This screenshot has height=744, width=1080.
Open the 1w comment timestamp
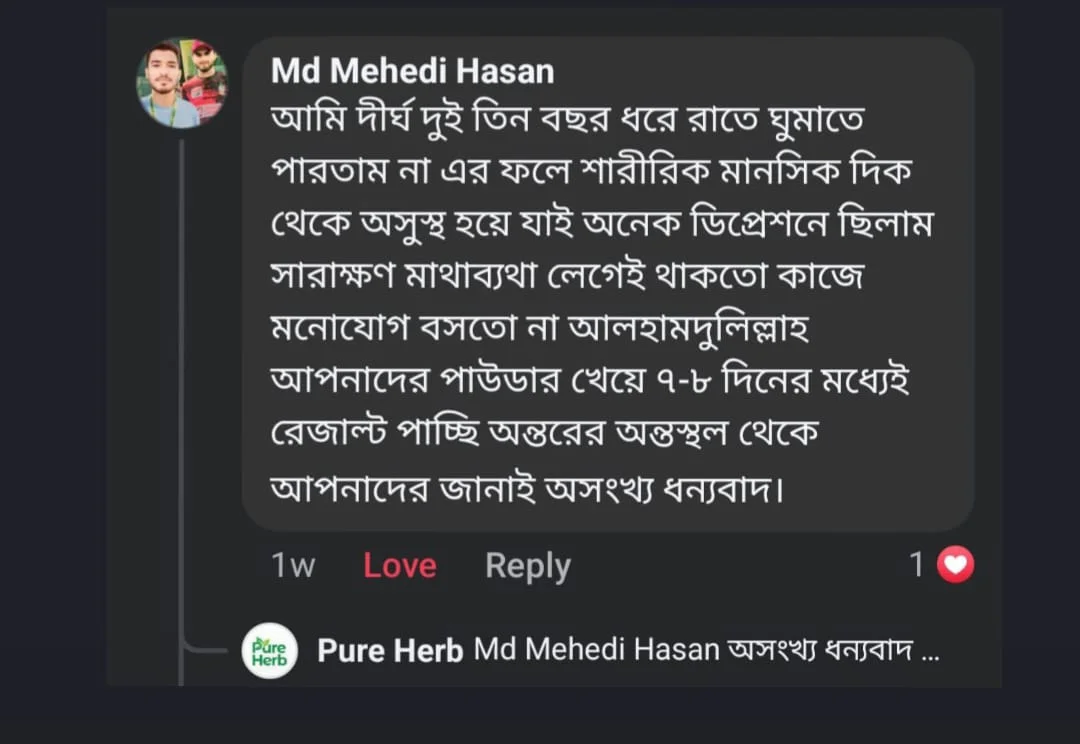click(293, 566)
